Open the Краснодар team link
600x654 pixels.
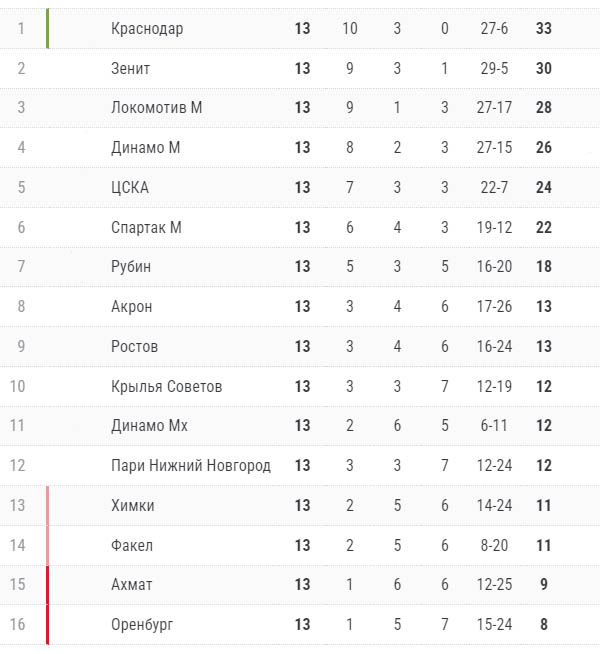(147, 29)
